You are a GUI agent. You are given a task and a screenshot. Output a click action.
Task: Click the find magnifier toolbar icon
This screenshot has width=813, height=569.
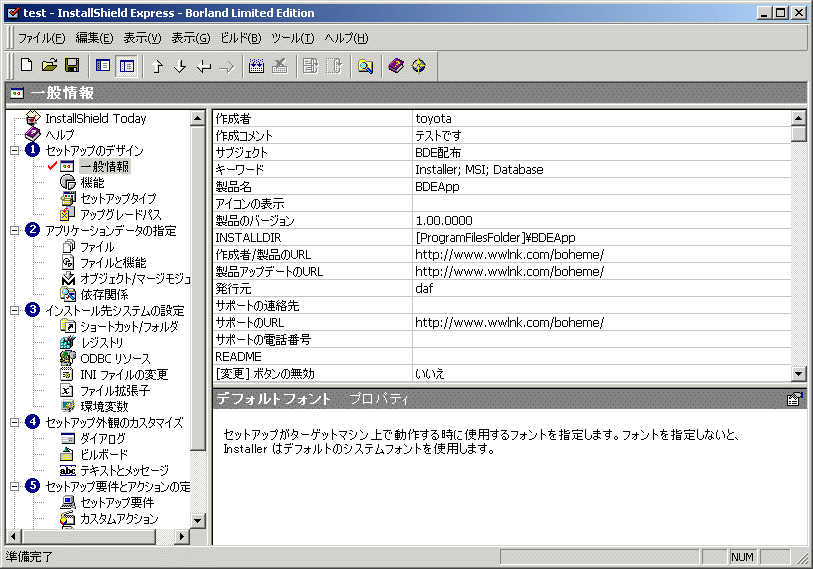click(x=365, y=66)
